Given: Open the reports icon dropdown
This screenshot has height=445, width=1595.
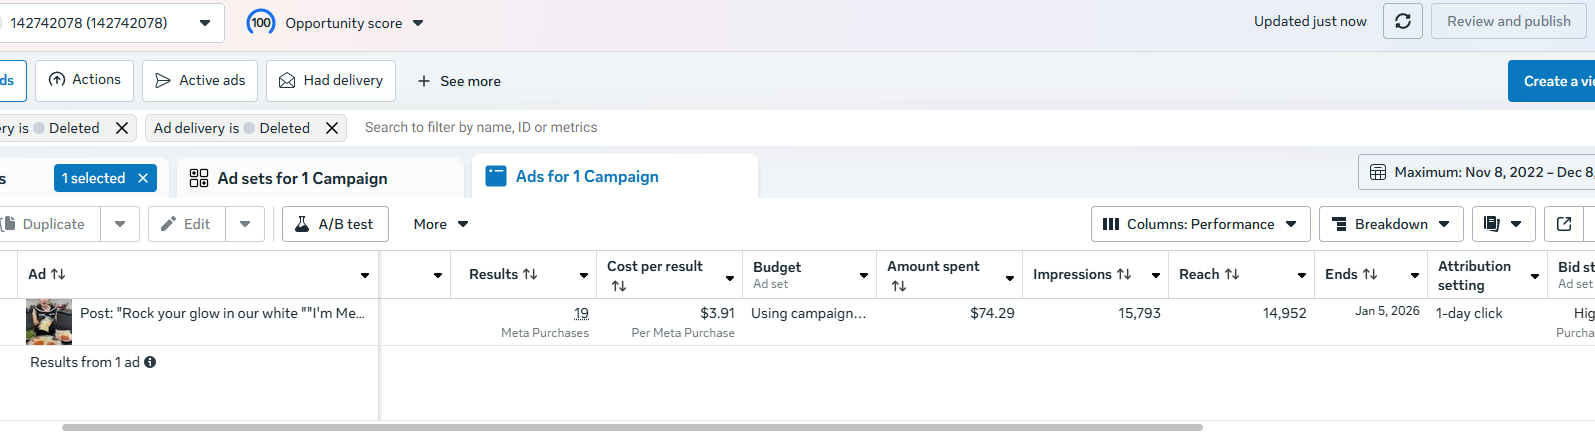Looking at the screenshot, I should point(1503,224).
